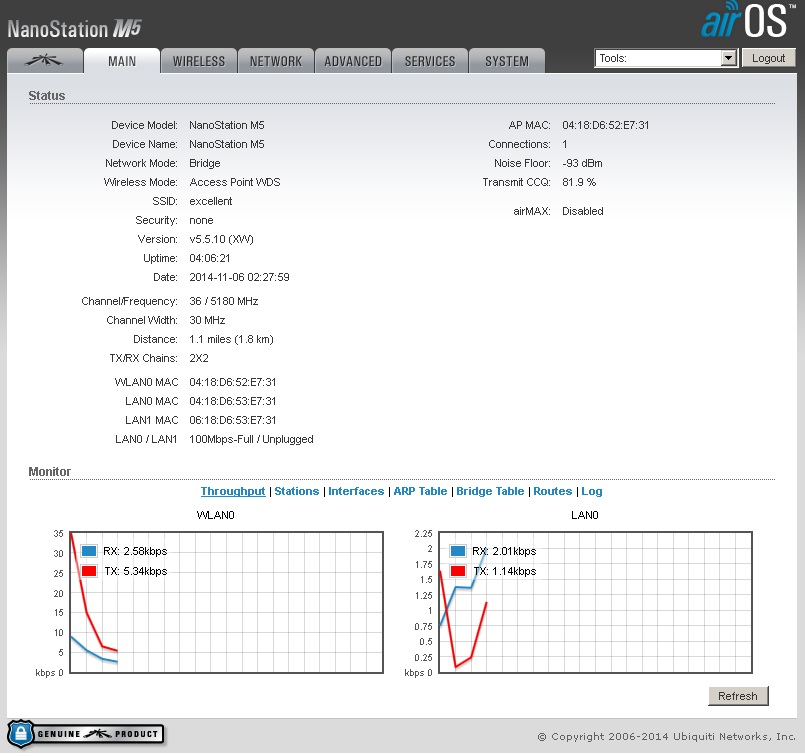Click the WLAN0 throughput graph
This screenshot has width=805, height=756.
coord(226,602)
